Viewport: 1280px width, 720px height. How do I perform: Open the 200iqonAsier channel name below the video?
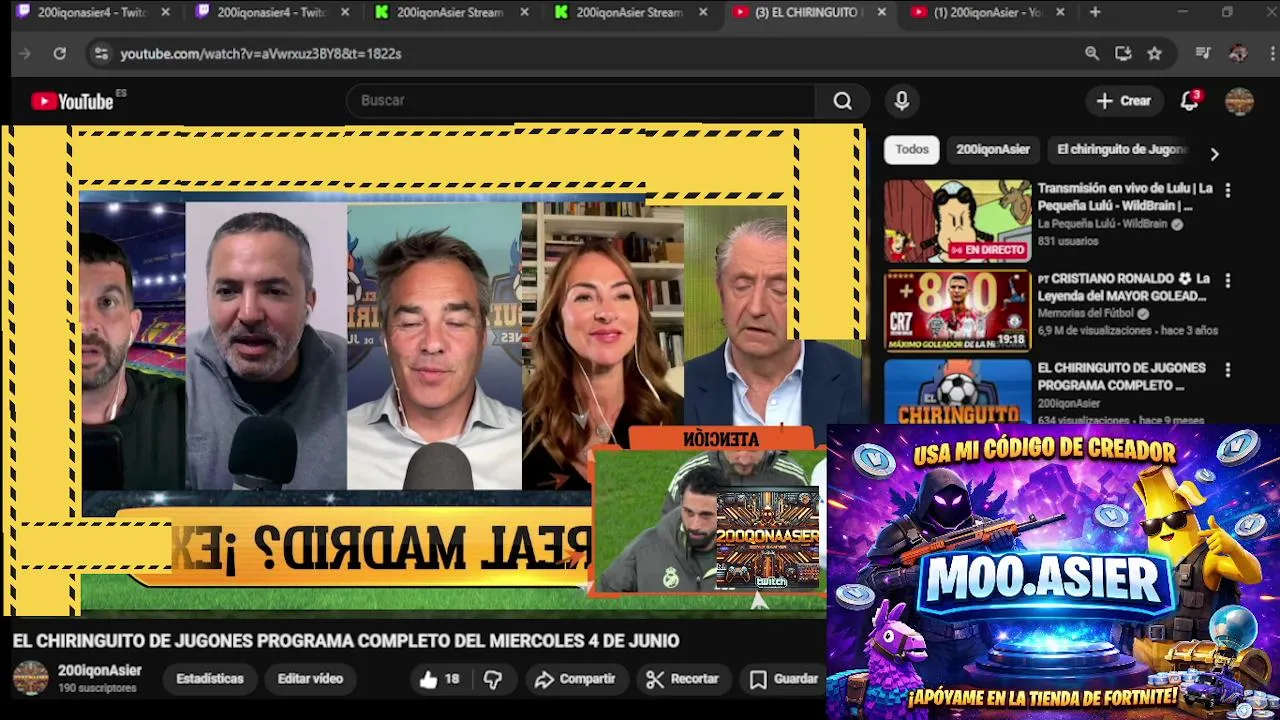(99, 671)
